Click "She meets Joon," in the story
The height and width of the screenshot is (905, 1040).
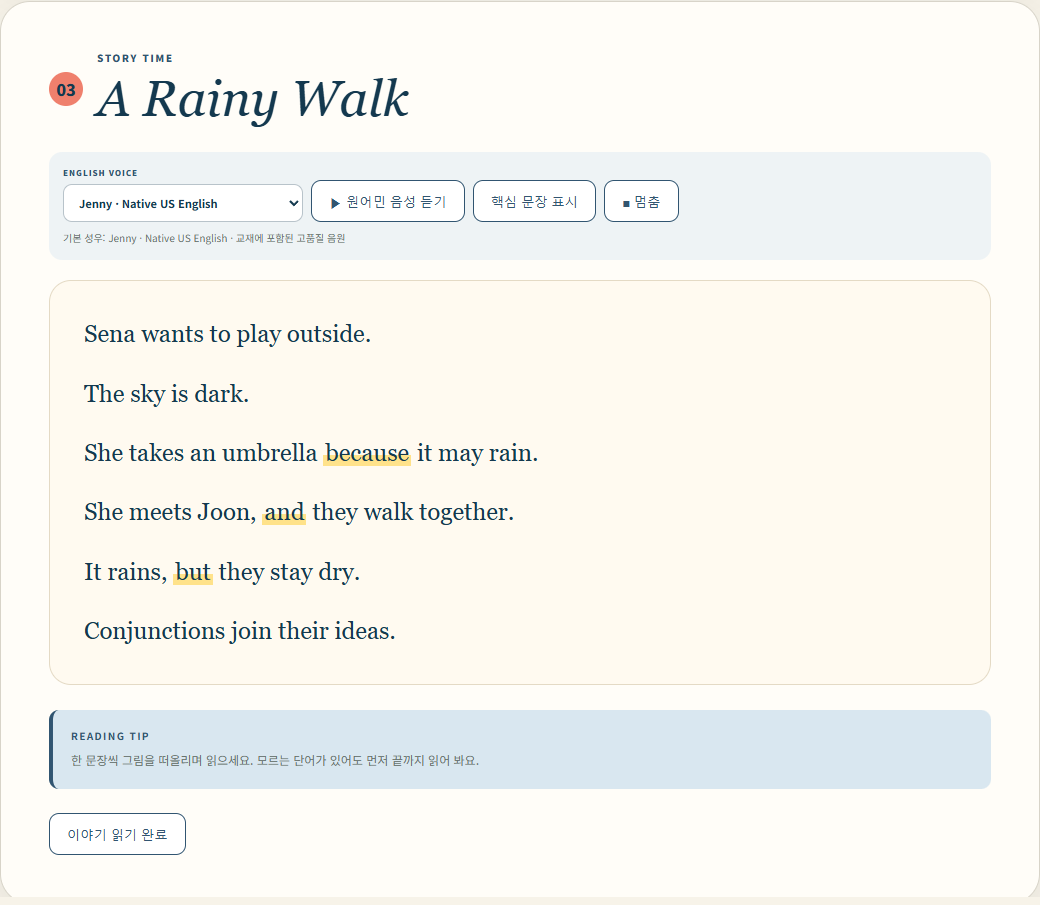click(x=170, y=512)
